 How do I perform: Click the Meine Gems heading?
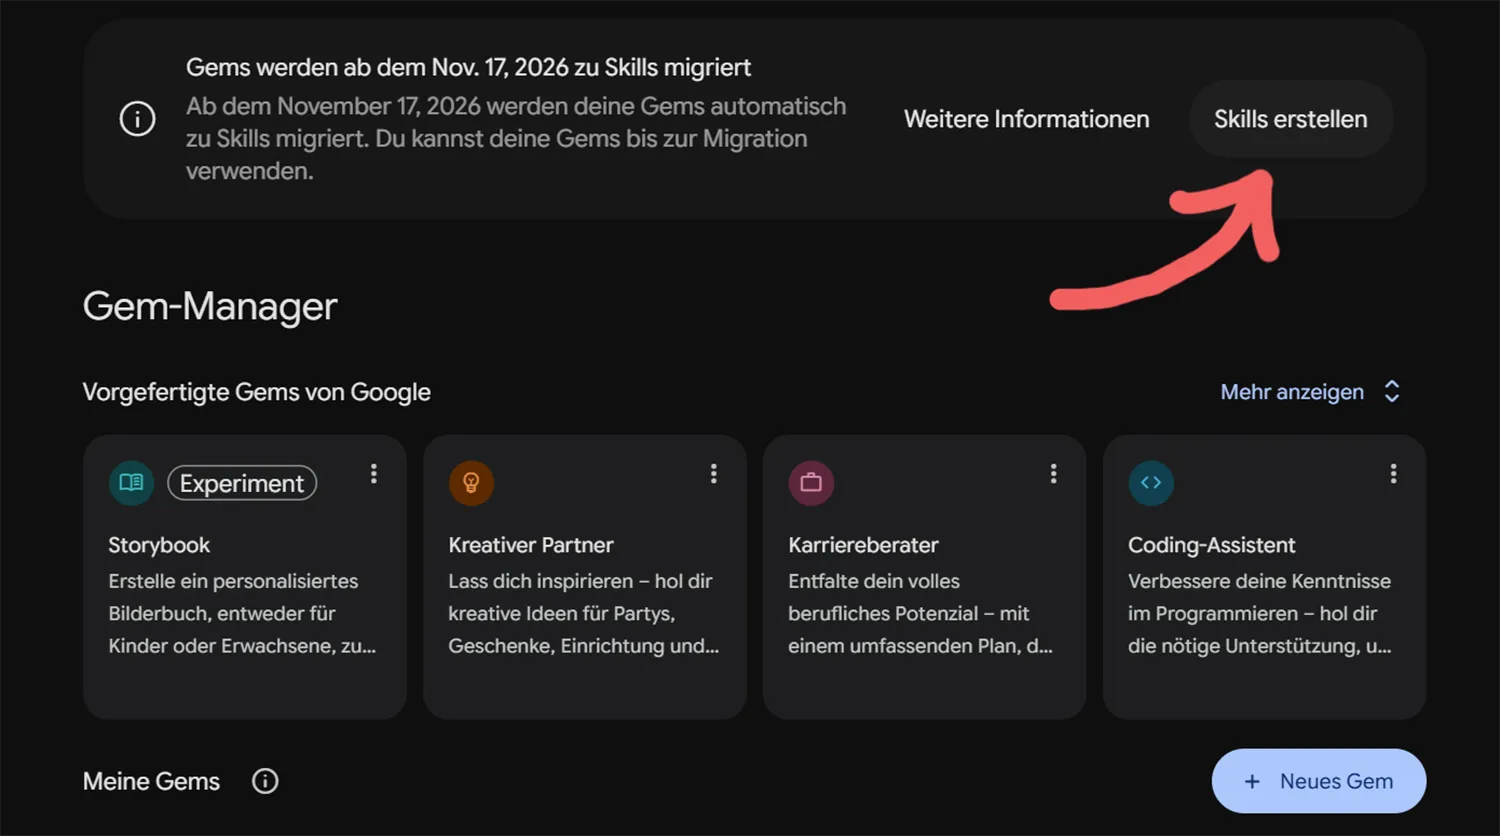[151, 781]
